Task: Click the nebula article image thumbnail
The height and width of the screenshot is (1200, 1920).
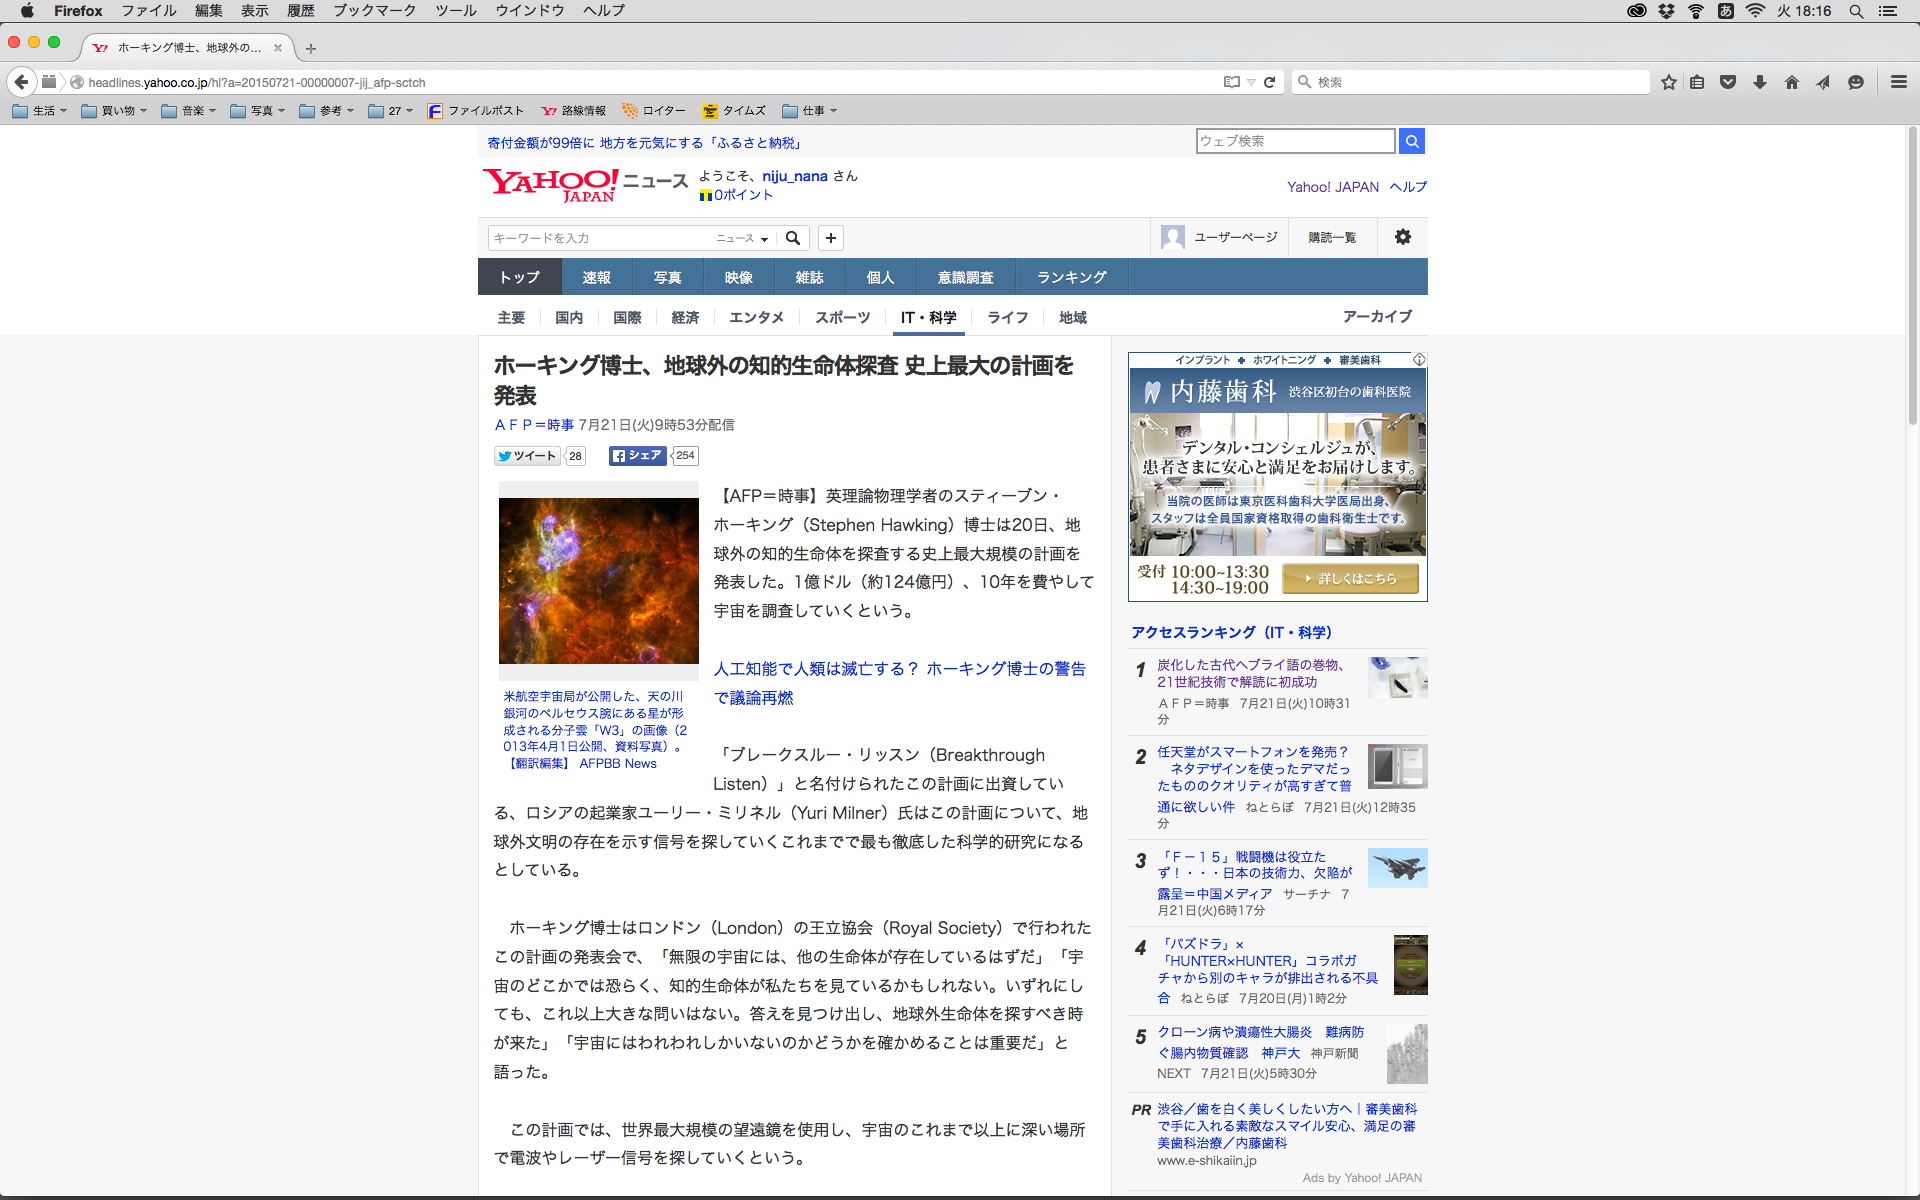Action: [x=599, y=581]
